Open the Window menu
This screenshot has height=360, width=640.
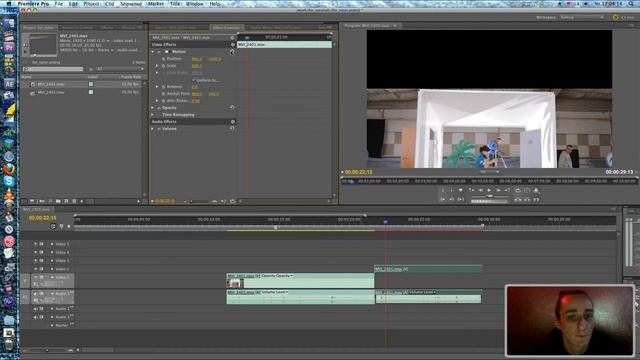click(194, 4)
